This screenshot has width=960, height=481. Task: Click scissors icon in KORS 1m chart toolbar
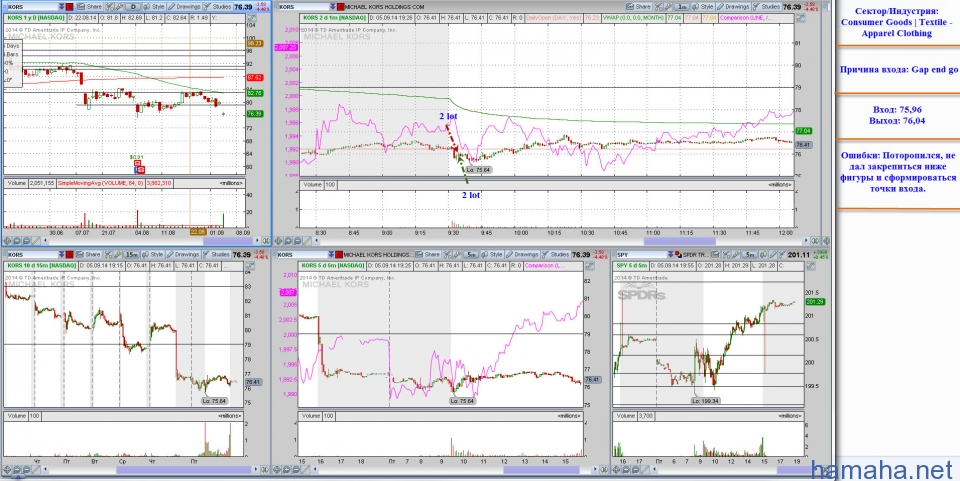659,7
